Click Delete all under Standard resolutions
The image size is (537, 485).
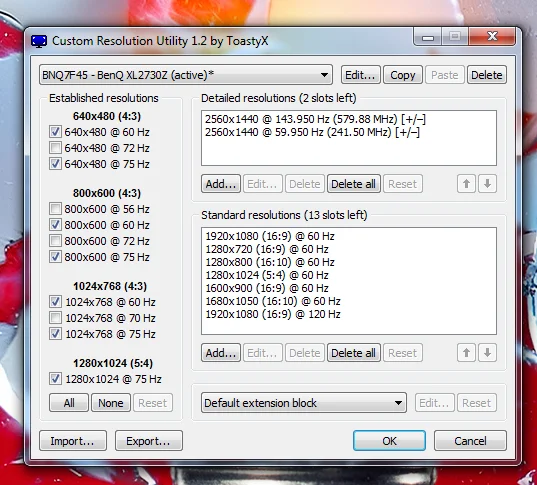[x=353, y=353]
